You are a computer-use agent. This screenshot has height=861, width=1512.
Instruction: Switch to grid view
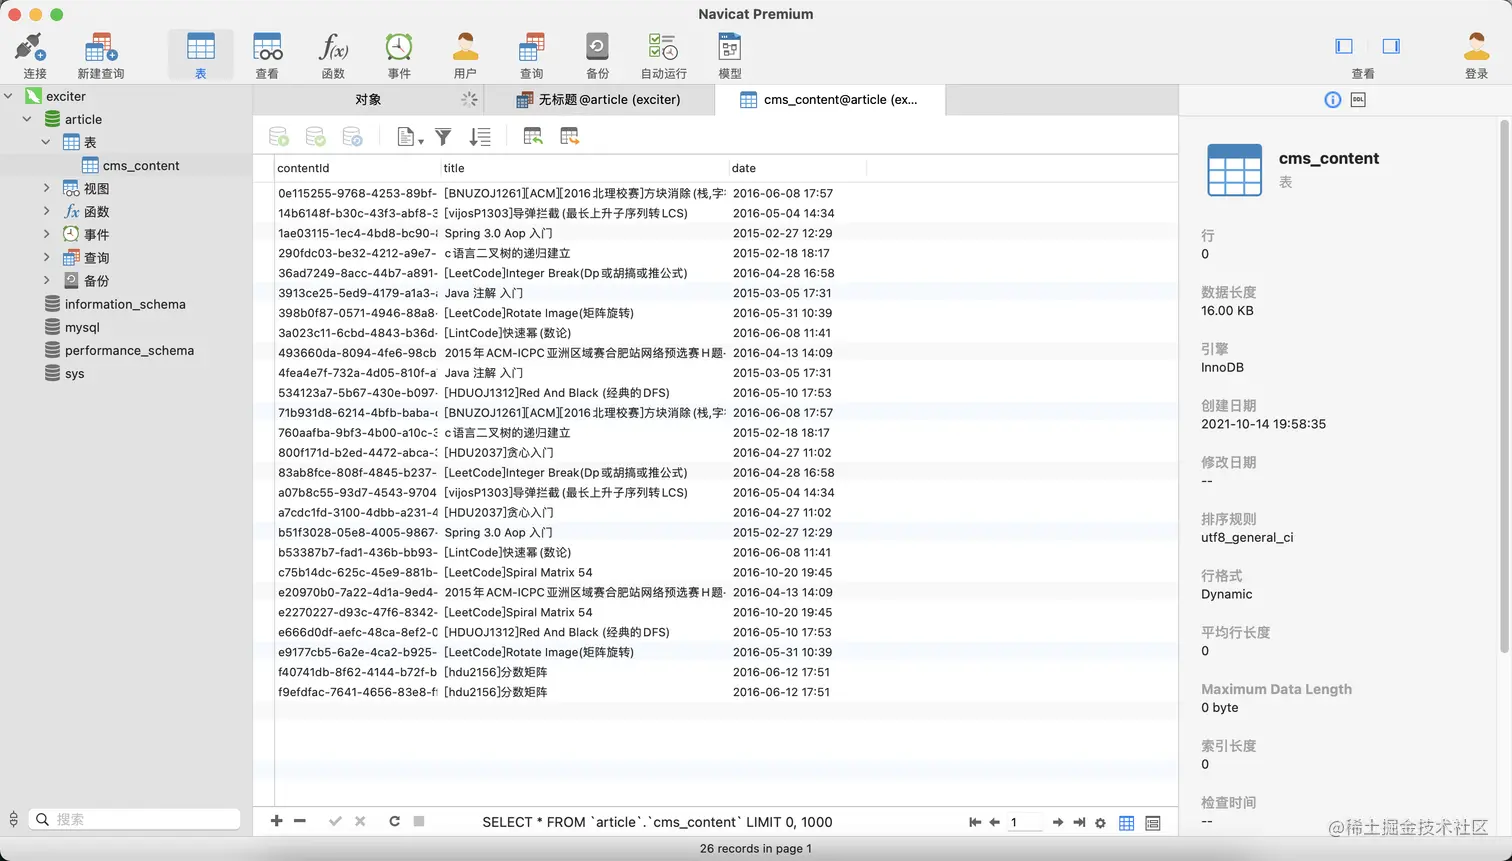[1127, 823]
